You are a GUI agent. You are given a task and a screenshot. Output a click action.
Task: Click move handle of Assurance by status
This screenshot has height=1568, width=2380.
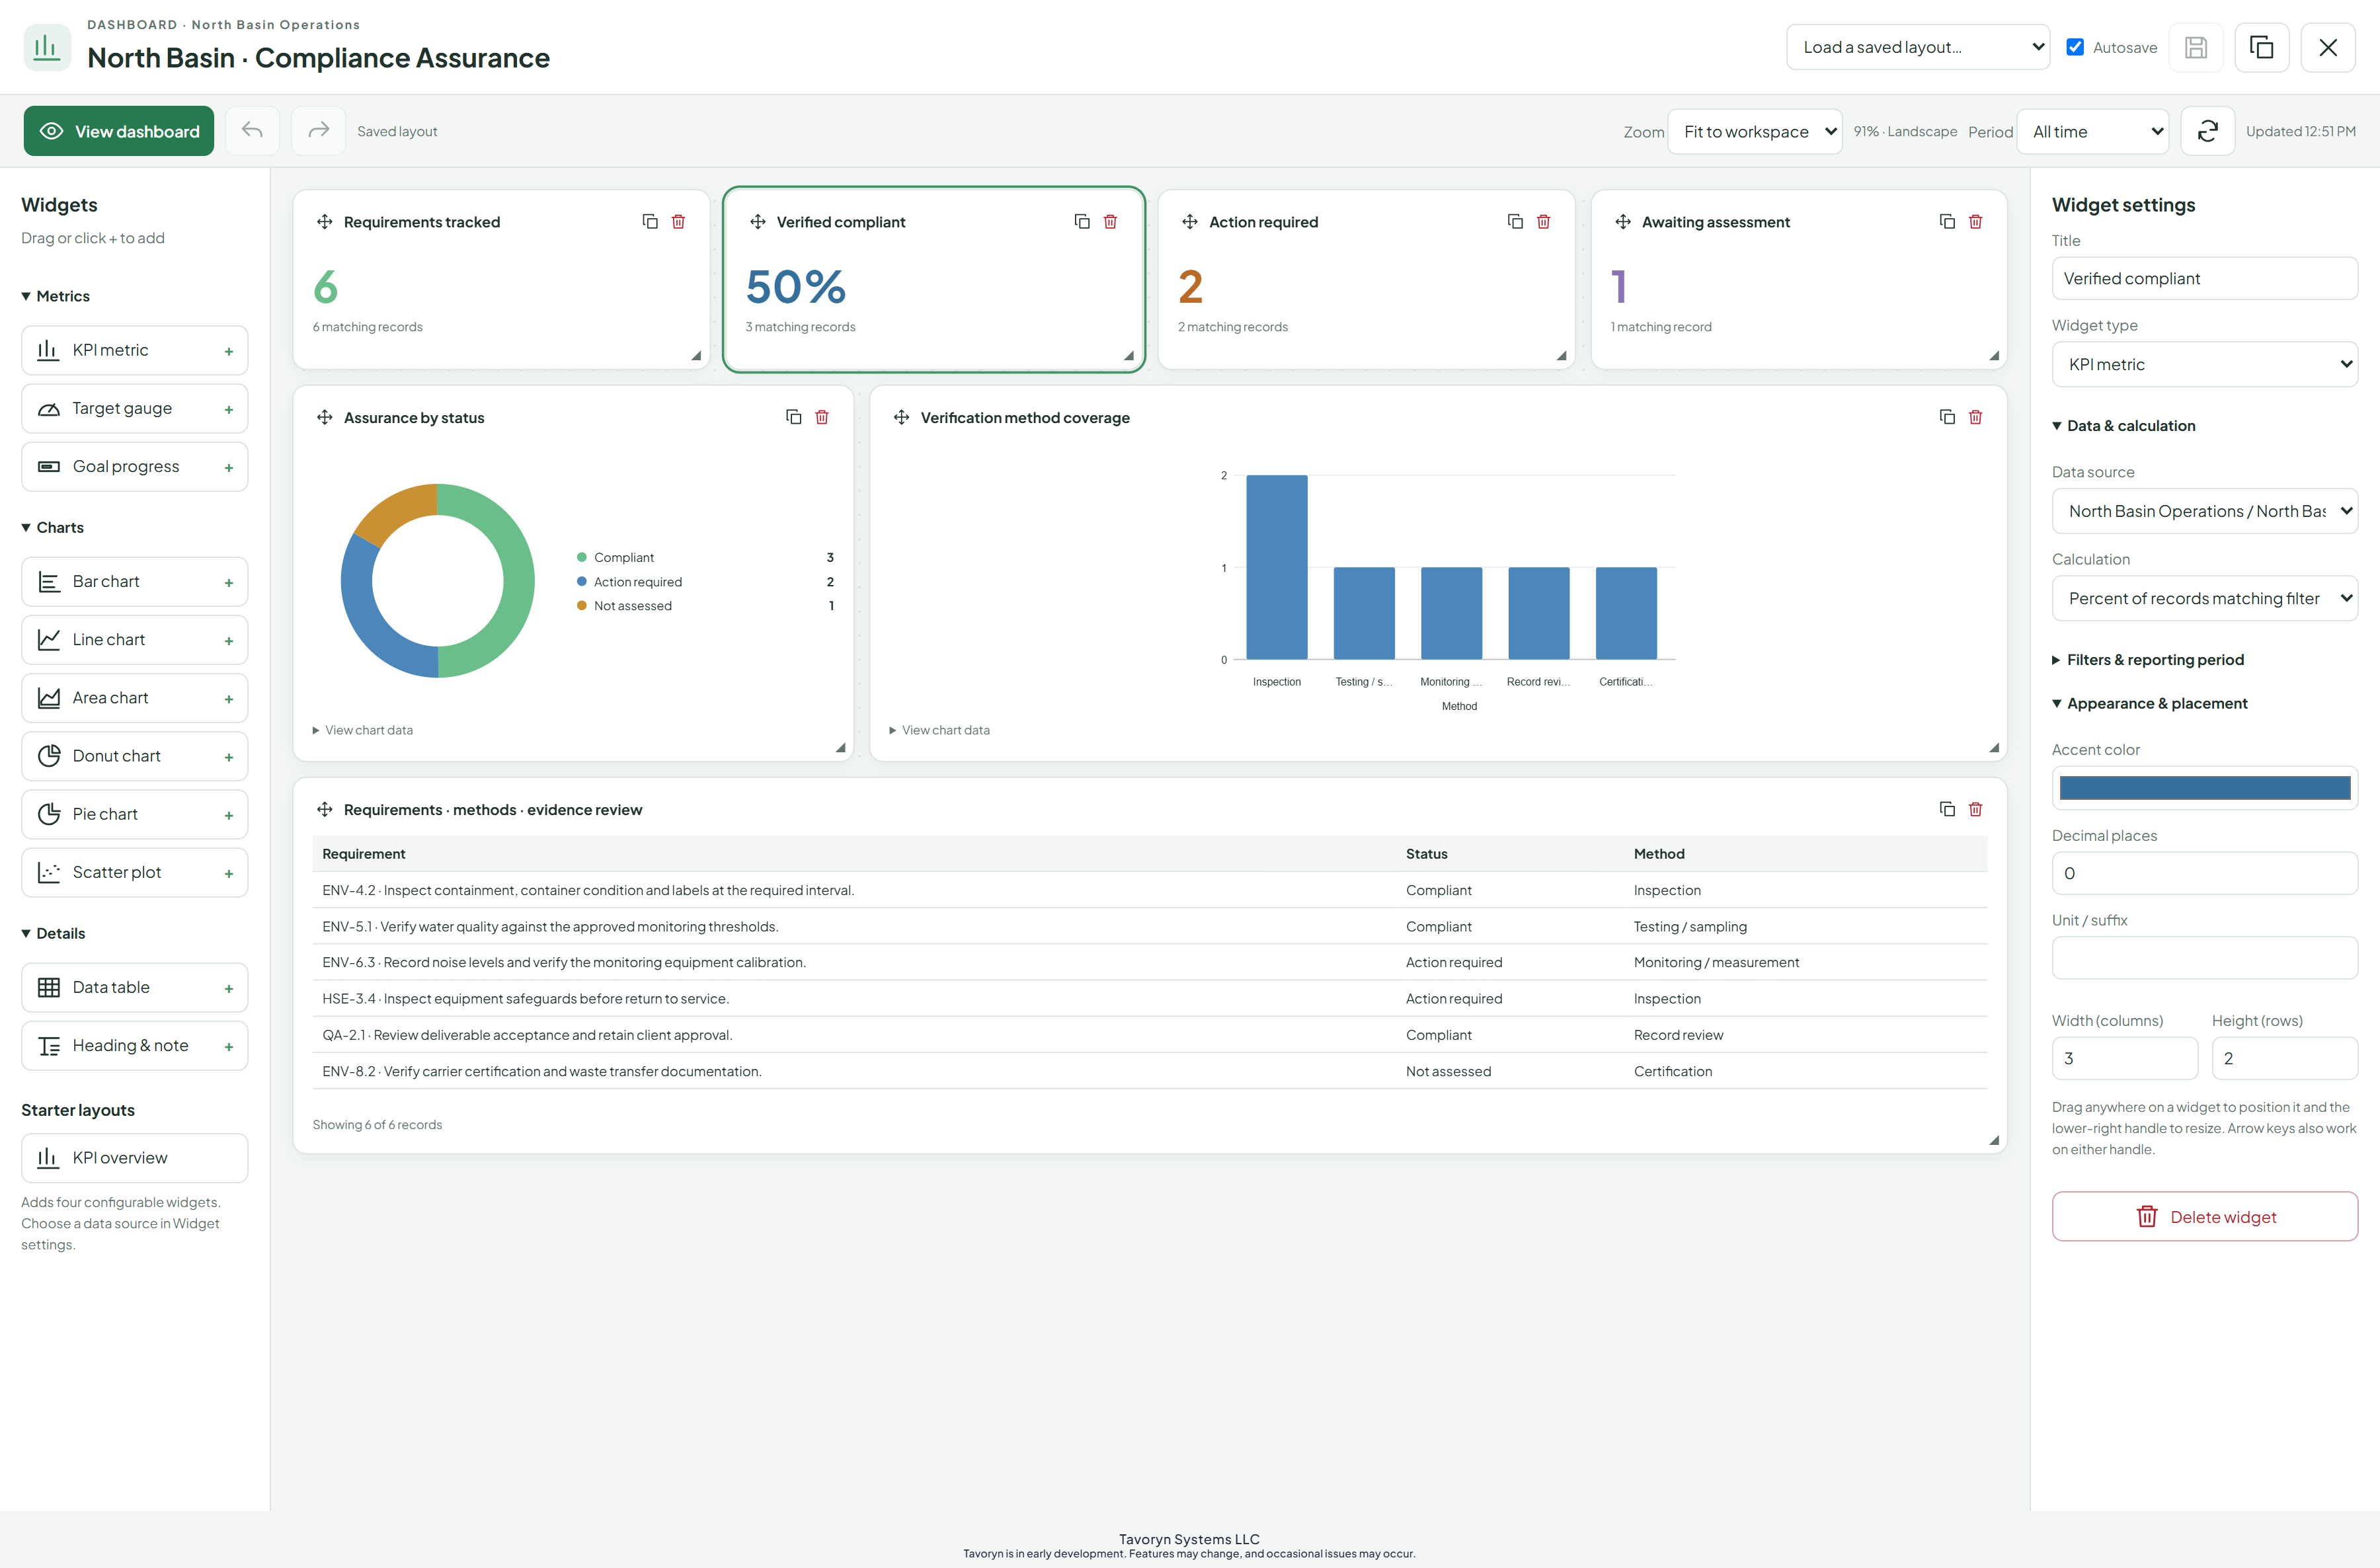click(x=325, y=417)
